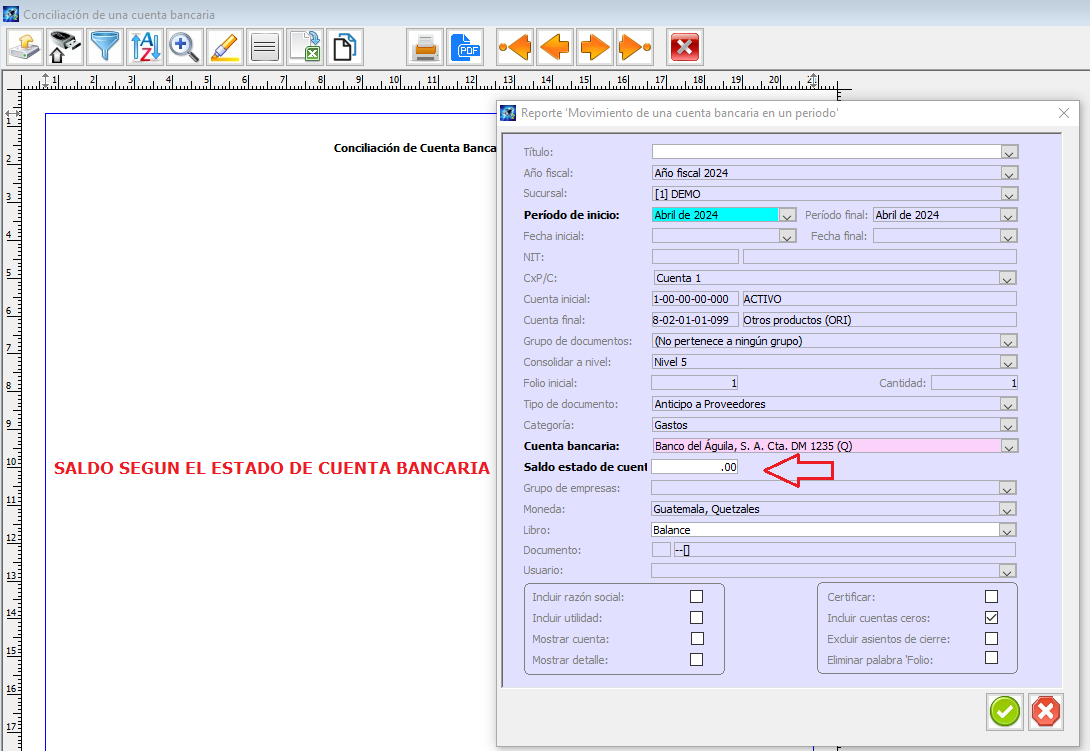Screen dimensions: 1090x751
Task: Expand the 'Cuenta bancaria' dropdown list
Action: (1009, 446)
